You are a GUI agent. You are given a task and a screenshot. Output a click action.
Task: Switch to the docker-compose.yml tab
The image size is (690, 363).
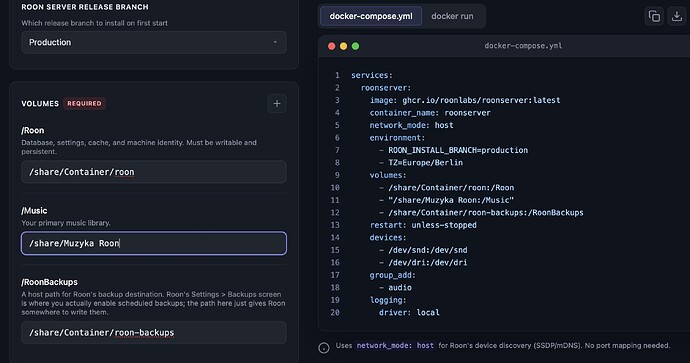[371, 16]
